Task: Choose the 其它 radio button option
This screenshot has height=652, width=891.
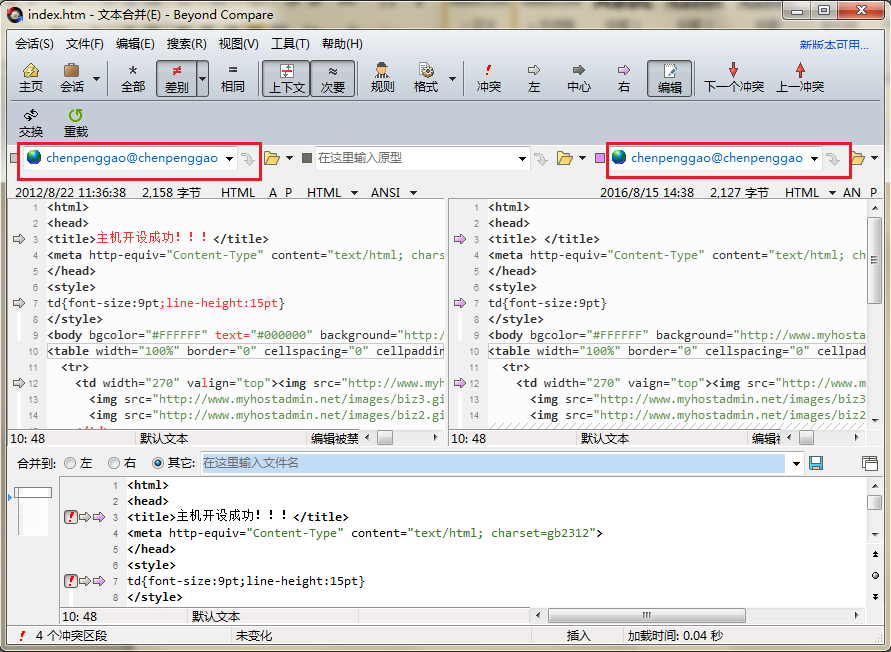Action: [158, 463]
